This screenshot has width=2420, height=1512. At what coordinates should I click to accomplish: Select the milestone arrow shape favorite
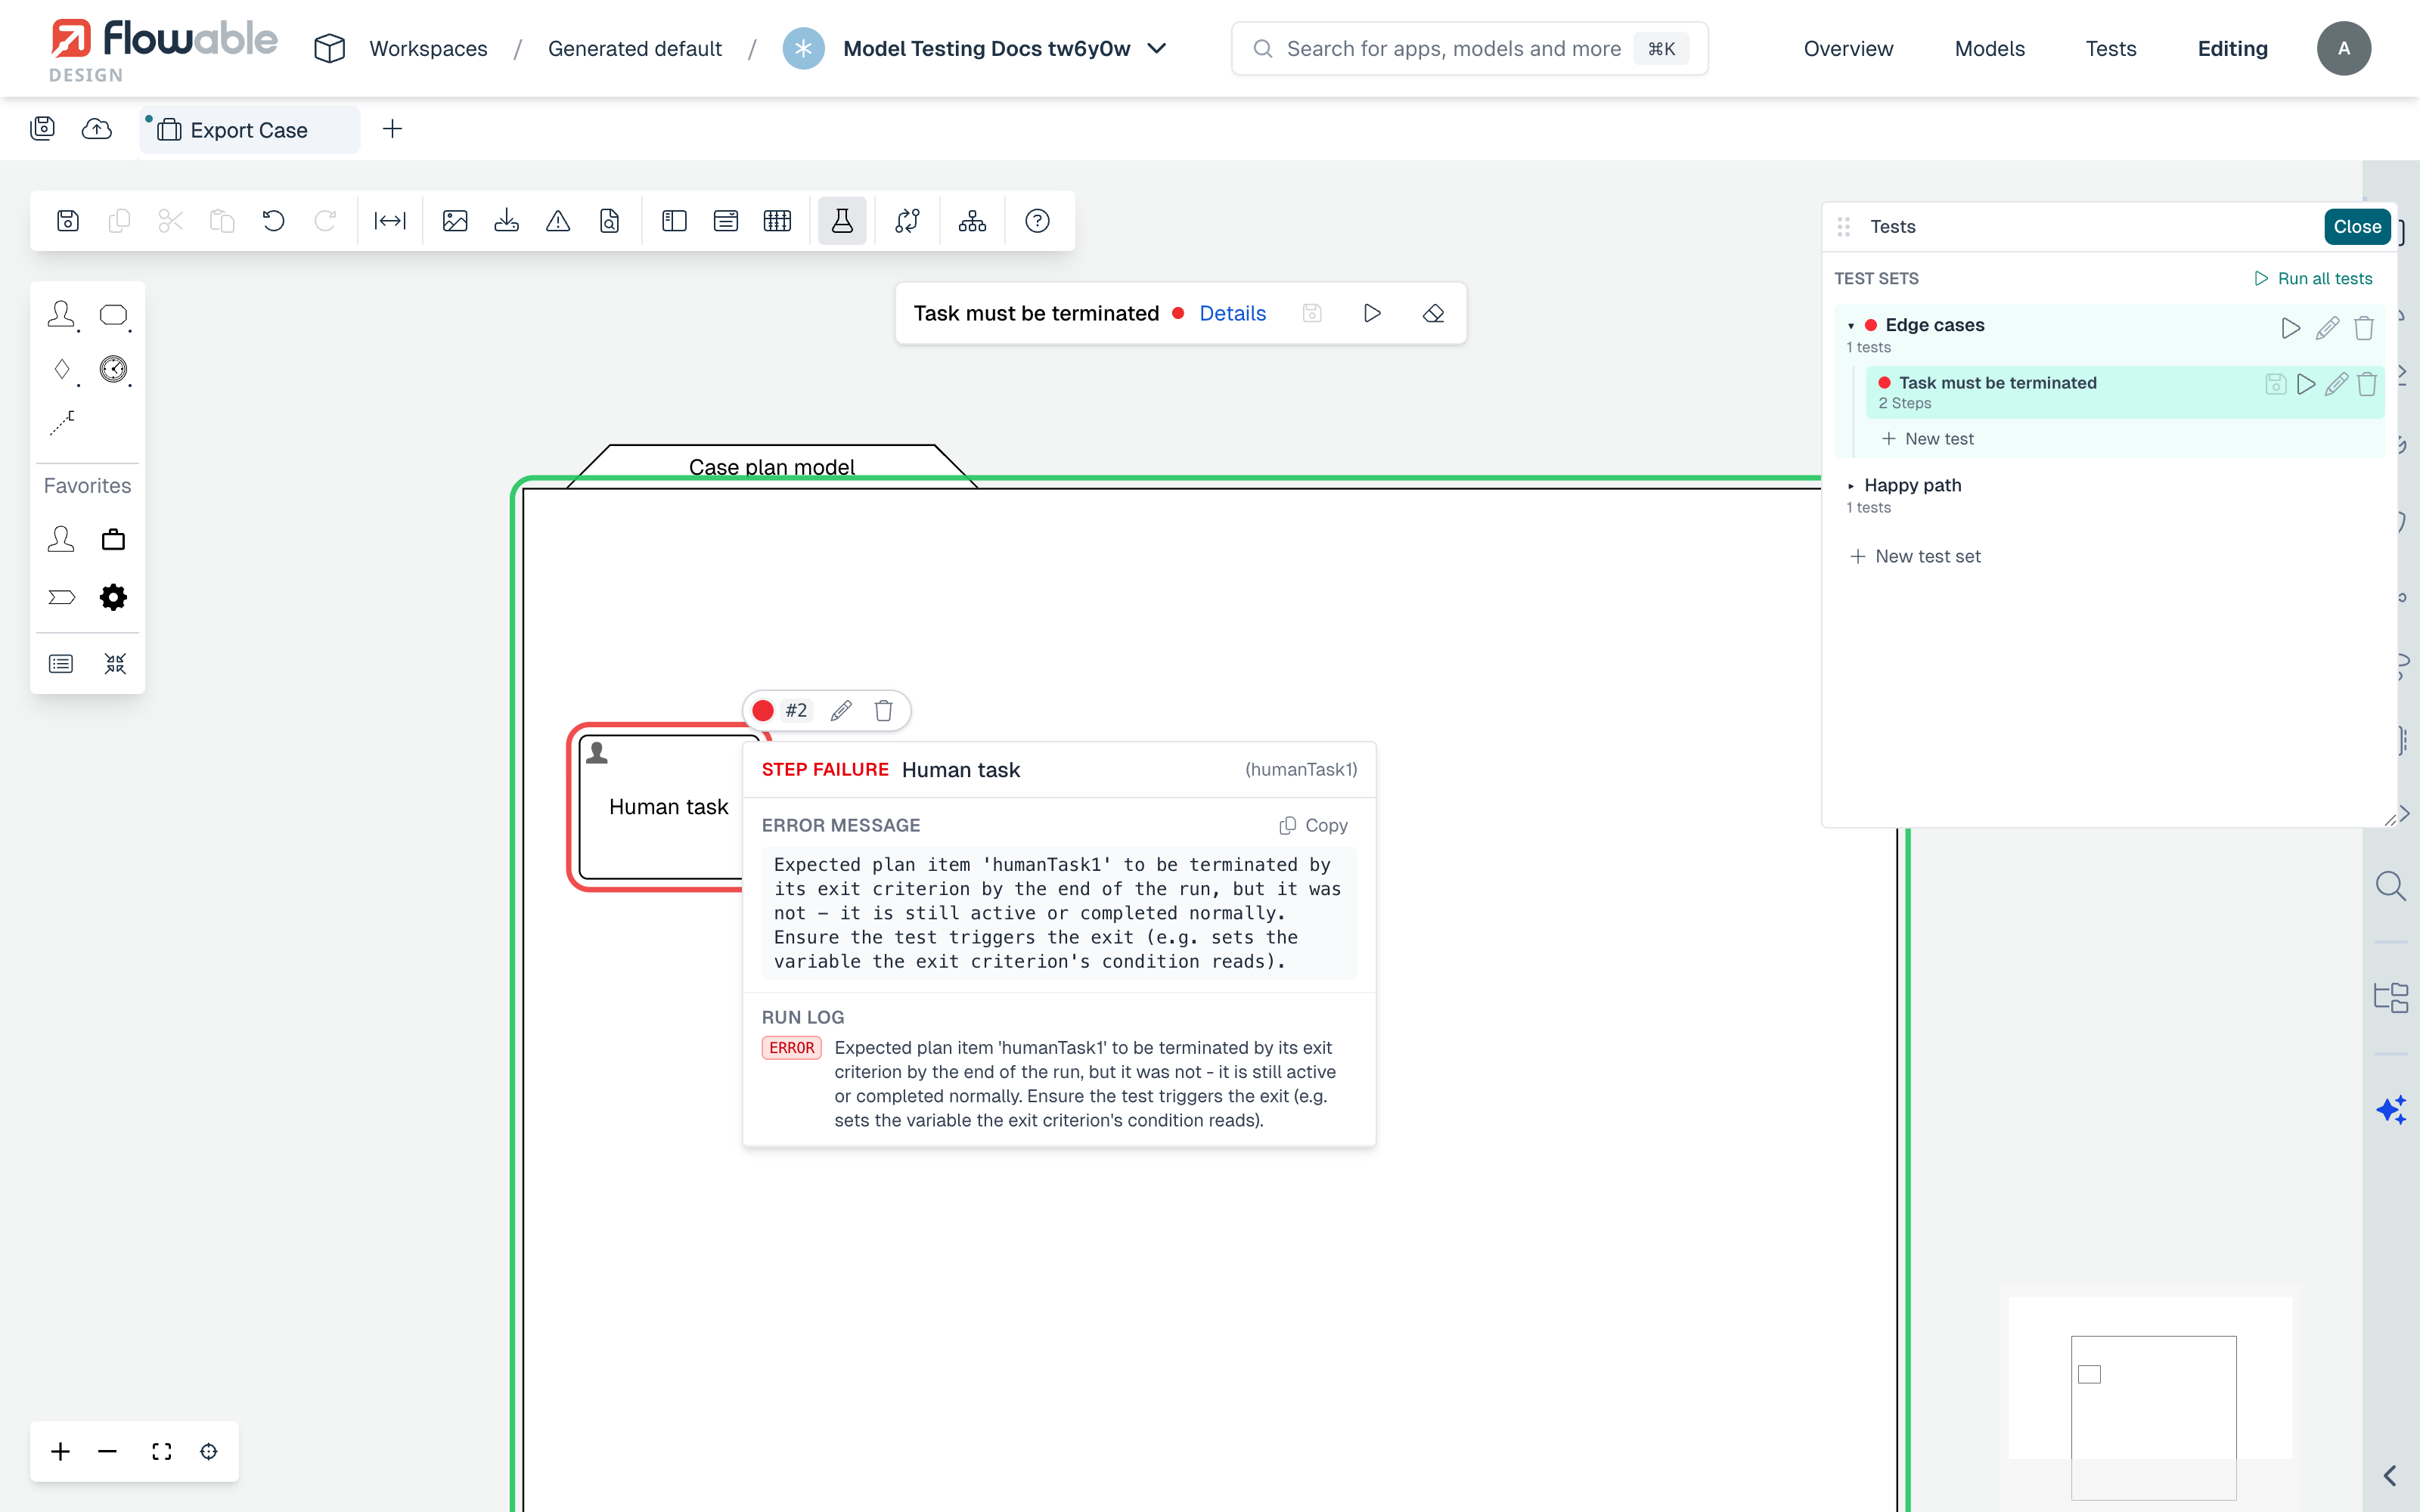tap(62, 597)
